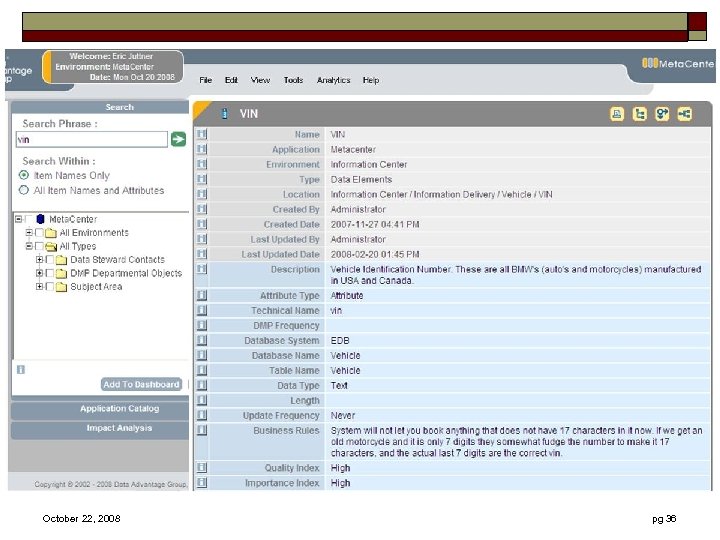Click history icon on Length row
The height and width of the screenshot is (540, 720).
pyautogui.click(x=202, y=400)
